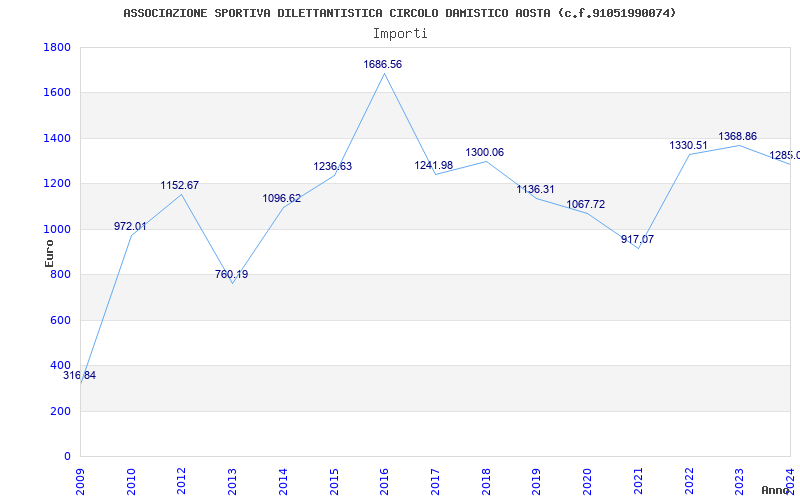Select the 200 y-axis tick label
This screenshot has height=500, width=800.
pyautogui.click(x=61, y=411)
